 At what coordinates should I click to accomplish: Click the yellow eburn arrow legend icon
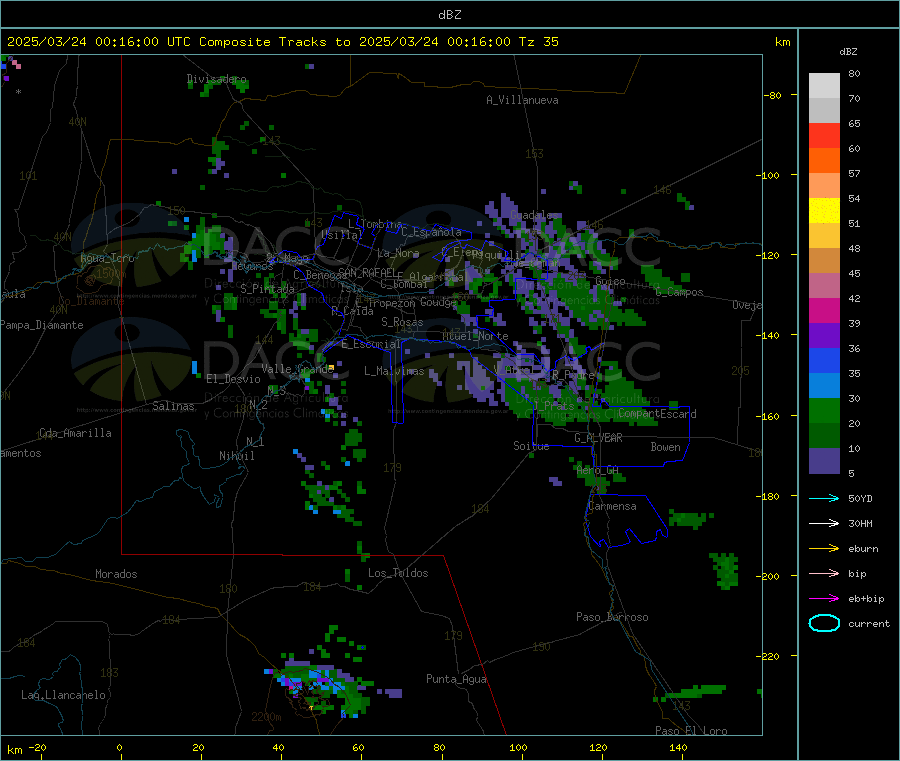pos(824,548)
